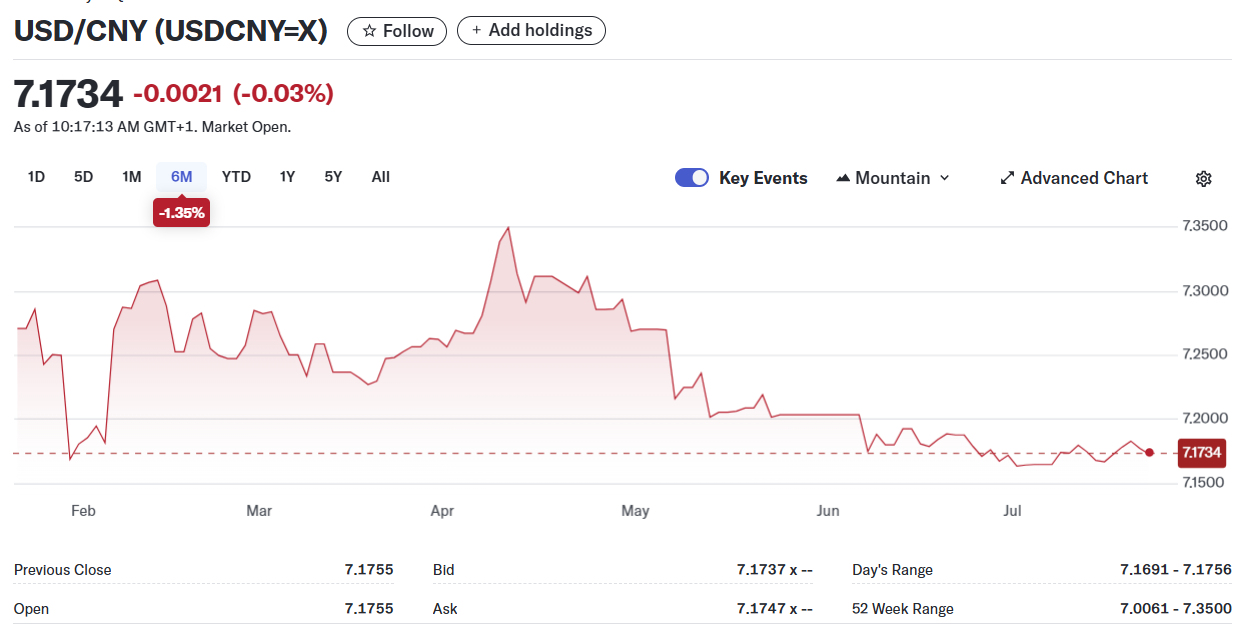This screenshot has width=1253, height=629.
Task: Select the 5D time range tab
Action: click(83, 177)
